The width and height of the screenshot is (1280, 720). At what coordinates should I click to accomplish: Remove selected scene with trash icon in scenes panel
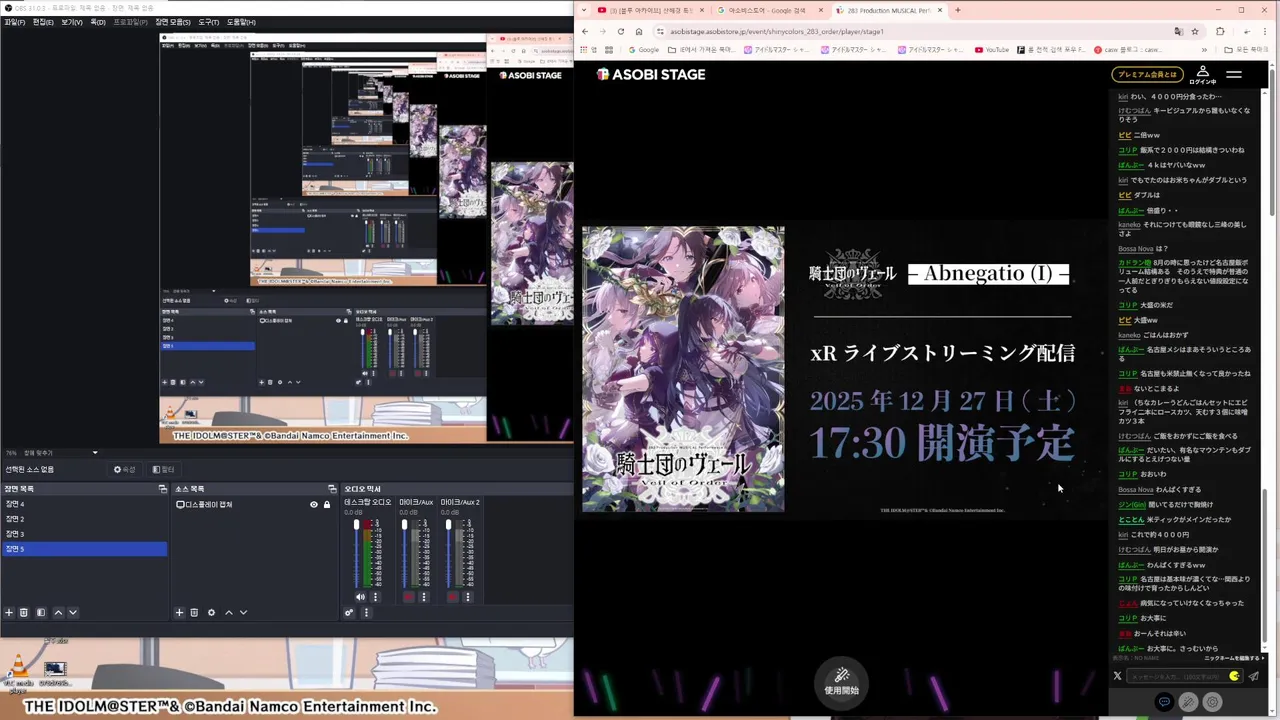pyautogui.click(x=24, y=612)
